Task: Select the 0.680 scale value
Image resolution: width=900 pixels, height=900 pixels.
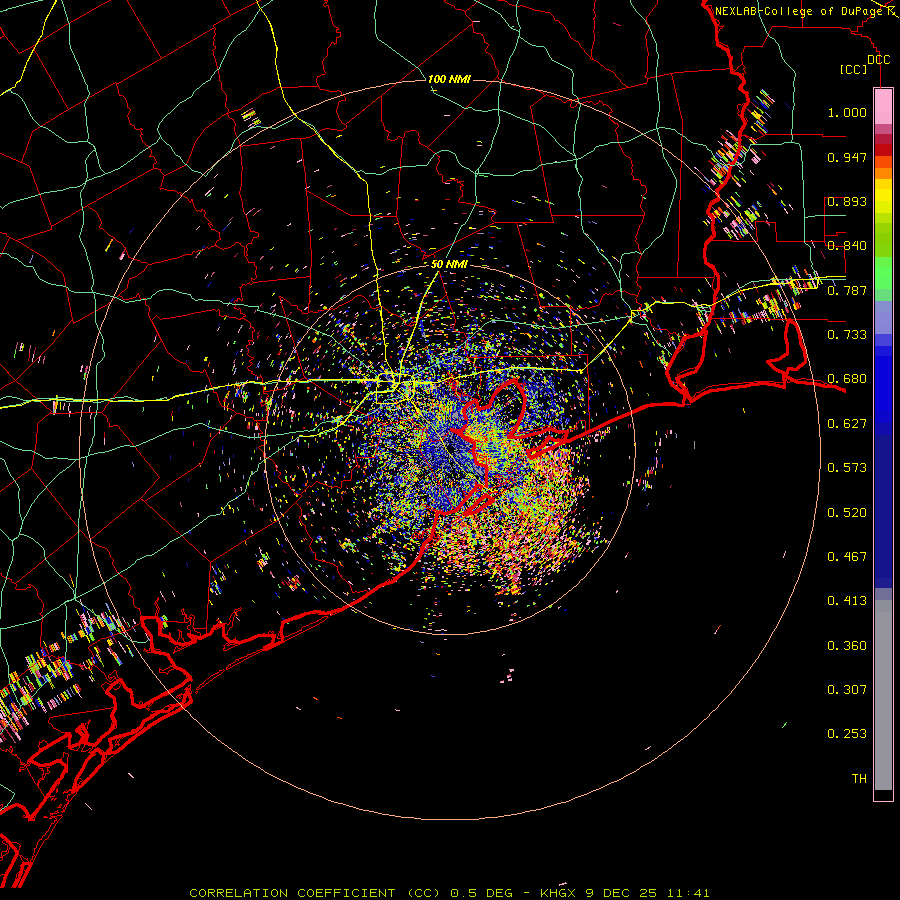Action: click(847, 379)
